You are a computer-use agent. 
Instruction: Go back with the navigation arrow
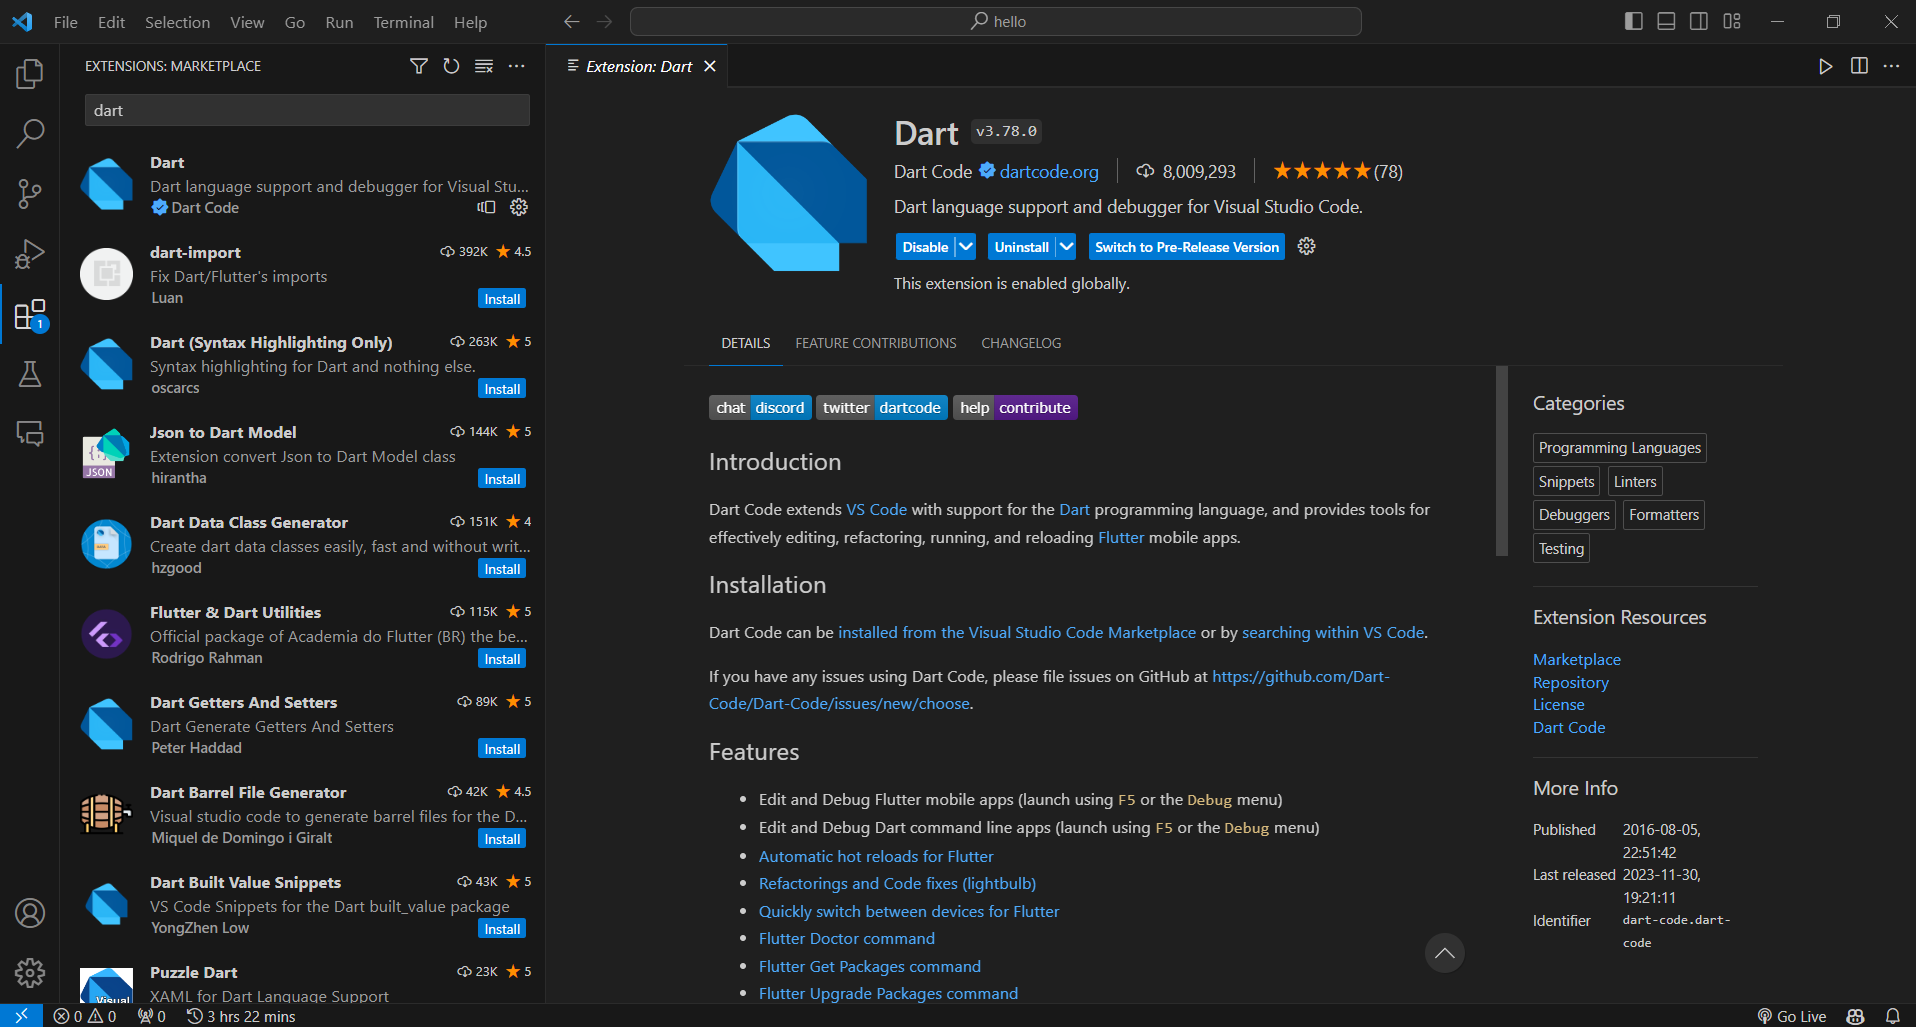(x=571, y=21)
